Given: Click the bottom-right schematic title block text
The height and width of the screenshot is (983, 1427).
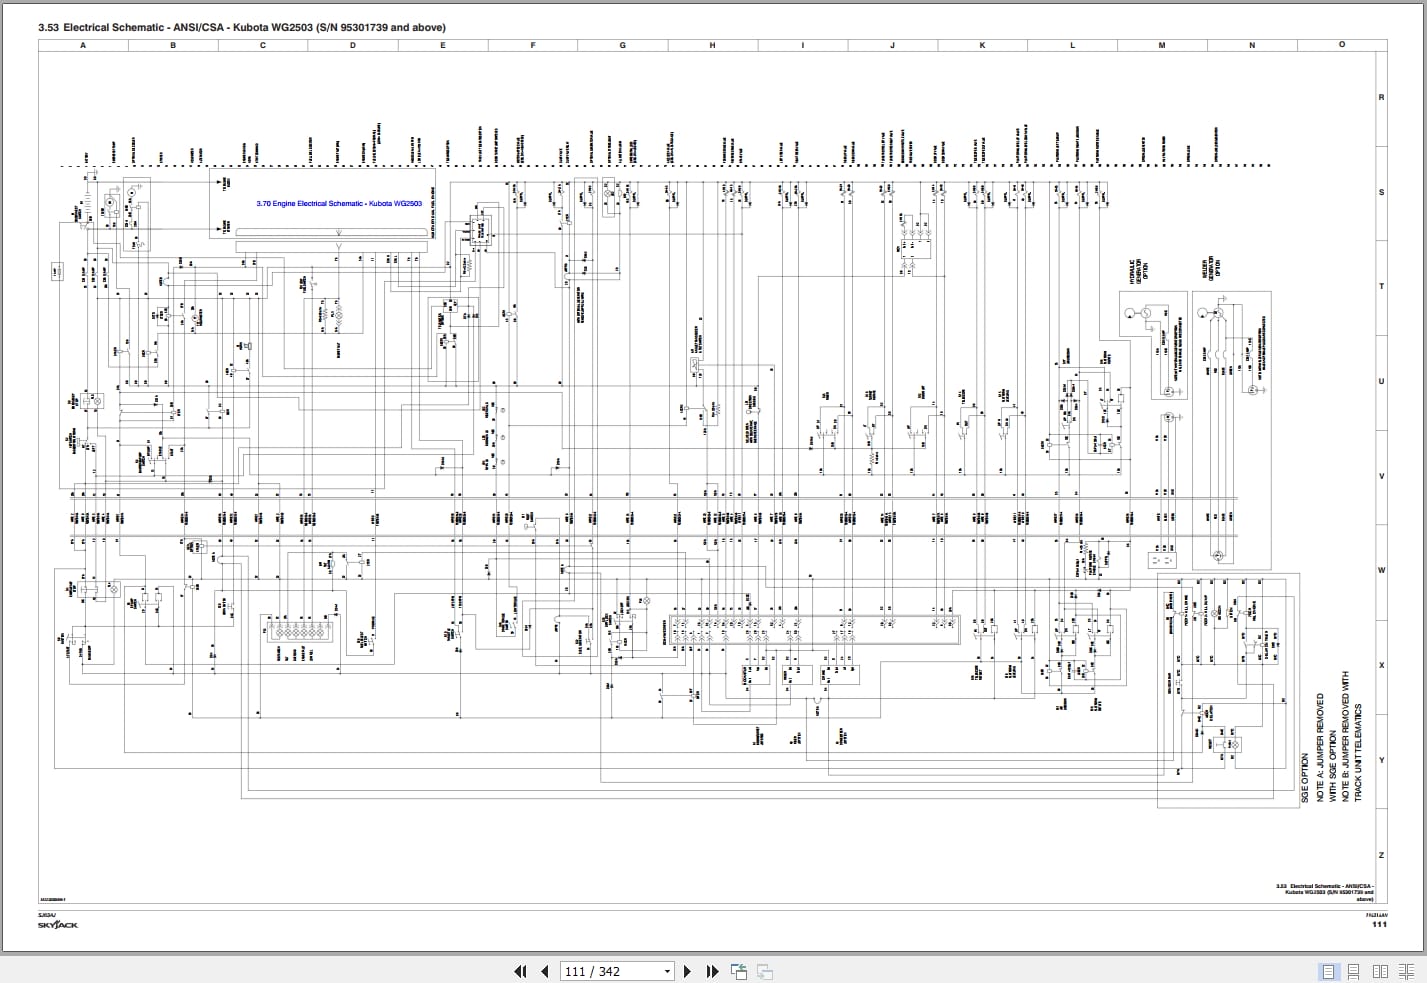Looking at the screenshot, I should (x=1325, y=892).
